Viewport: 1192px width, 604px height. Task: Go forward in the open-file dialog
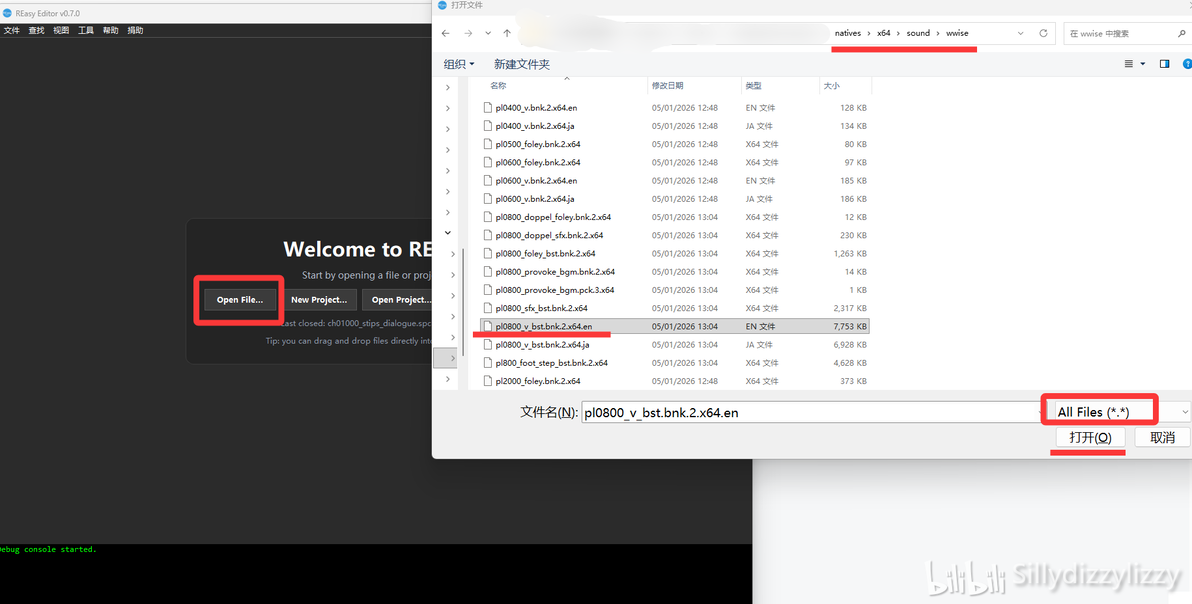point(468,33)
